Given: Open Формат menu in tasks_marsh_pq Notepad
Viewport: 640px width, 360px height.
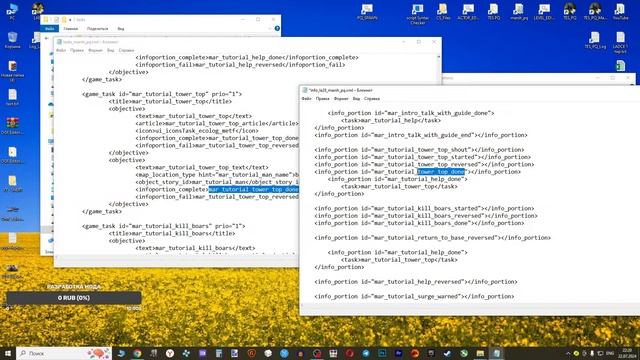Looking at the screenshot, I should pyautogui.click(x=95, y=50).
